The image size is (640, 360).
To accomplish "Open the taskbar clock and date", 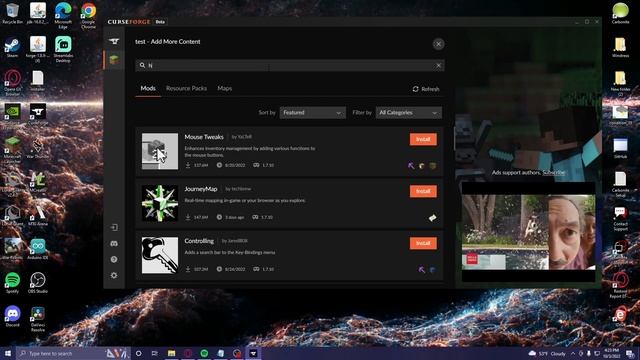I will click(x=611, y=353).
